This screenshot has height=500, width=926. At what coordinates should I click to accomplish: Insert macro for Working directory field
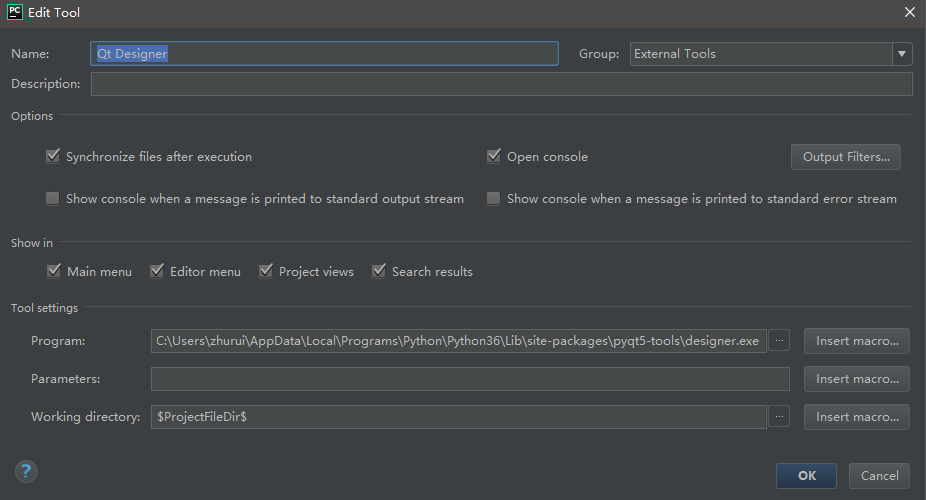click(x=857, y=417)
